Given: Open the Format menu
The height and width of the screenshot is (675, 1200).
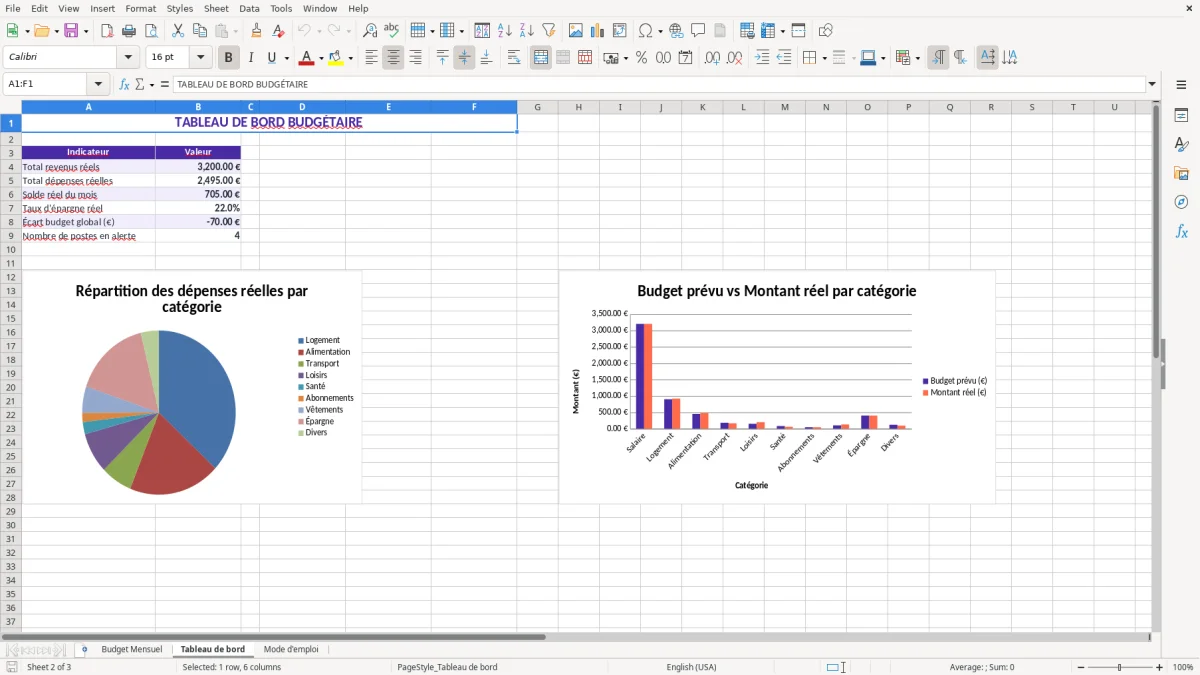Looking at the screenshot, I should click(140, 8).
